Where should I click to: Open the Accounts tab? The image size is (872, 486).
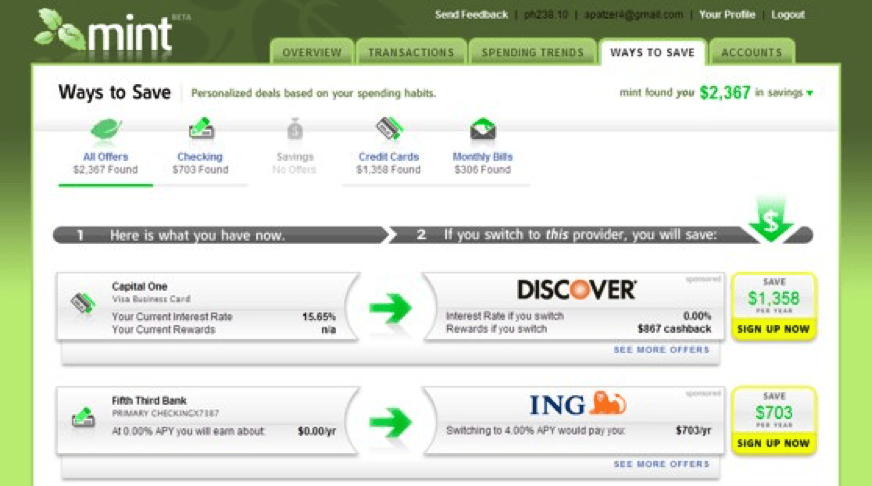tap(752, 52)
